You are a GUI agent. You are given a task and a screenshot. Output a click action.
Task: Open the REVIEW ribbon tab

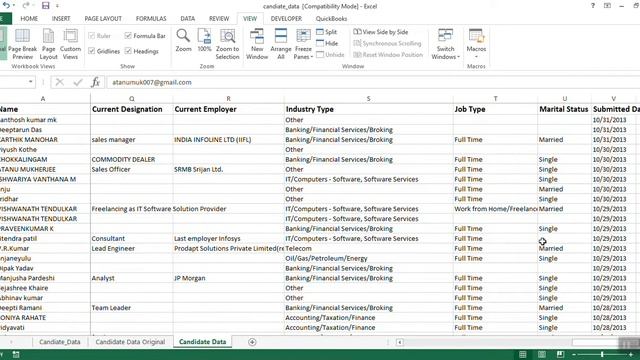pos(219,19)
